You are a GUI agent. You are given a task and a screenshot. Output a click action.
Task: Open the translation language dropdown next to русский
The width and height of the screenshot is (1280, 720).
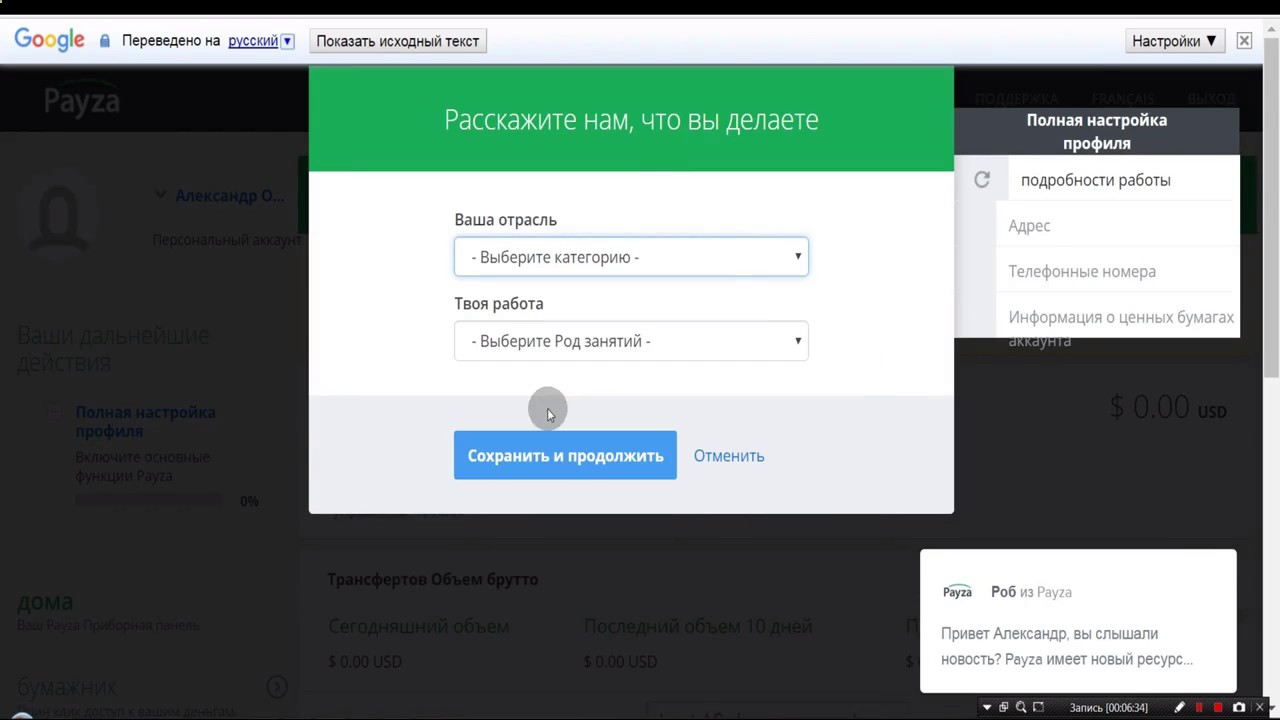(x=287, y=41)
